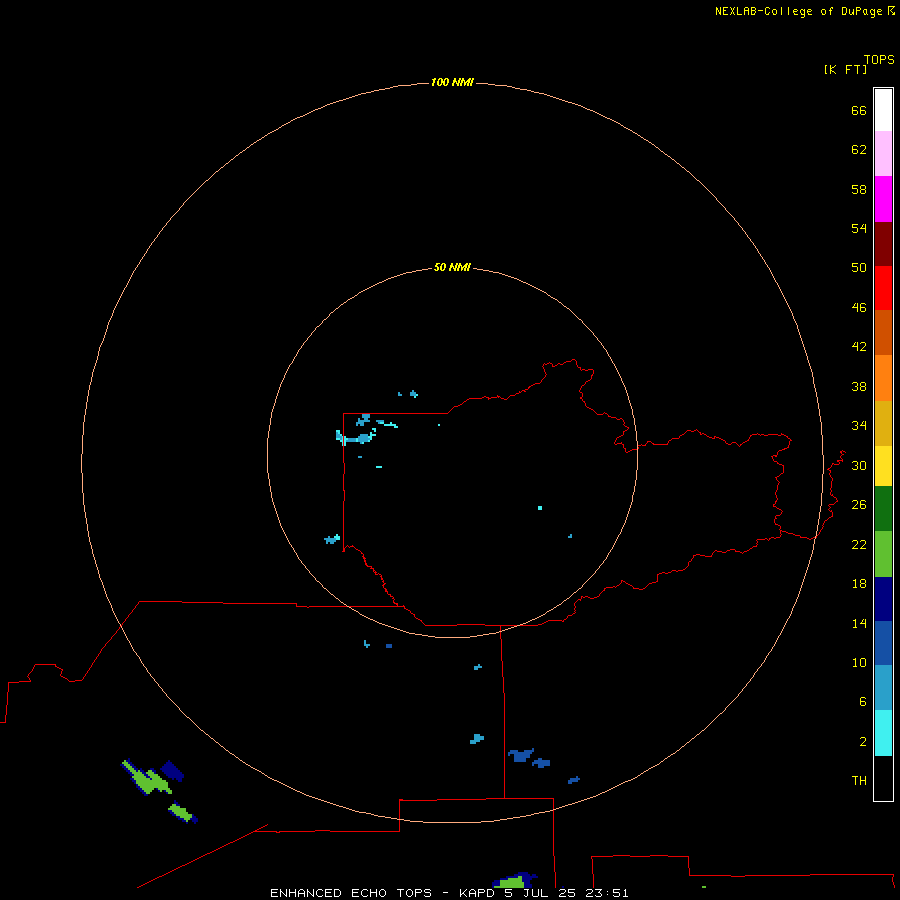Click the '18' legend value

[x=859, y=584]
